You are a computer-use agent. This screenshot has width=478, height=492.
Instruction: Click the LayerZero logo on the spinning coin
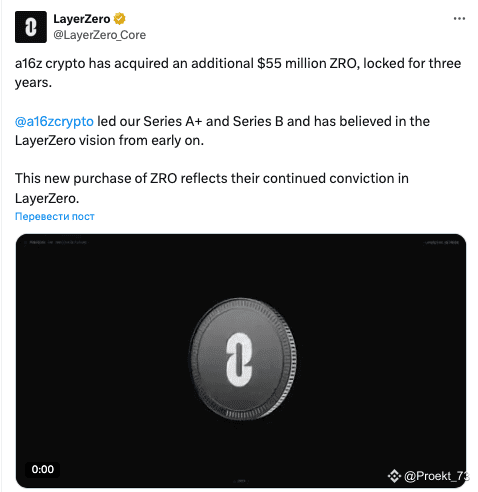point(239,359)
